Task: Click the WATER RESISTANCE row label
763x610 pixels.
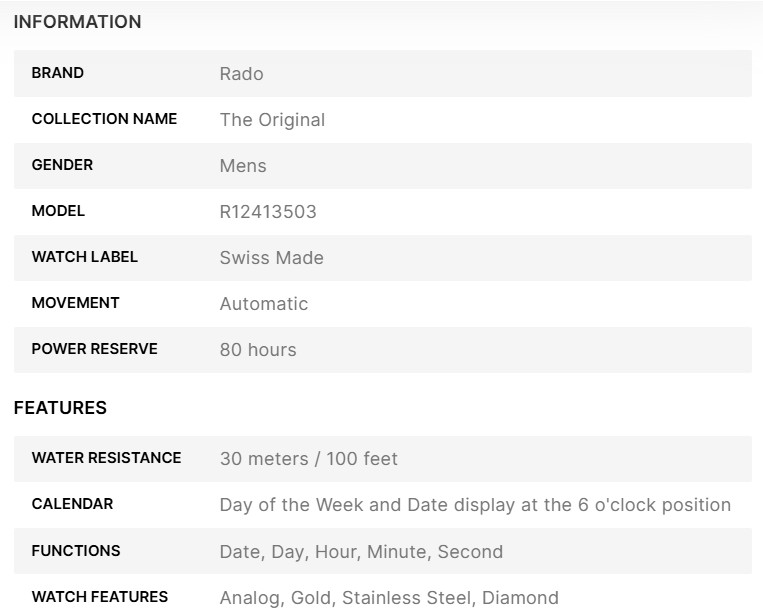Action: coord(106,458)
